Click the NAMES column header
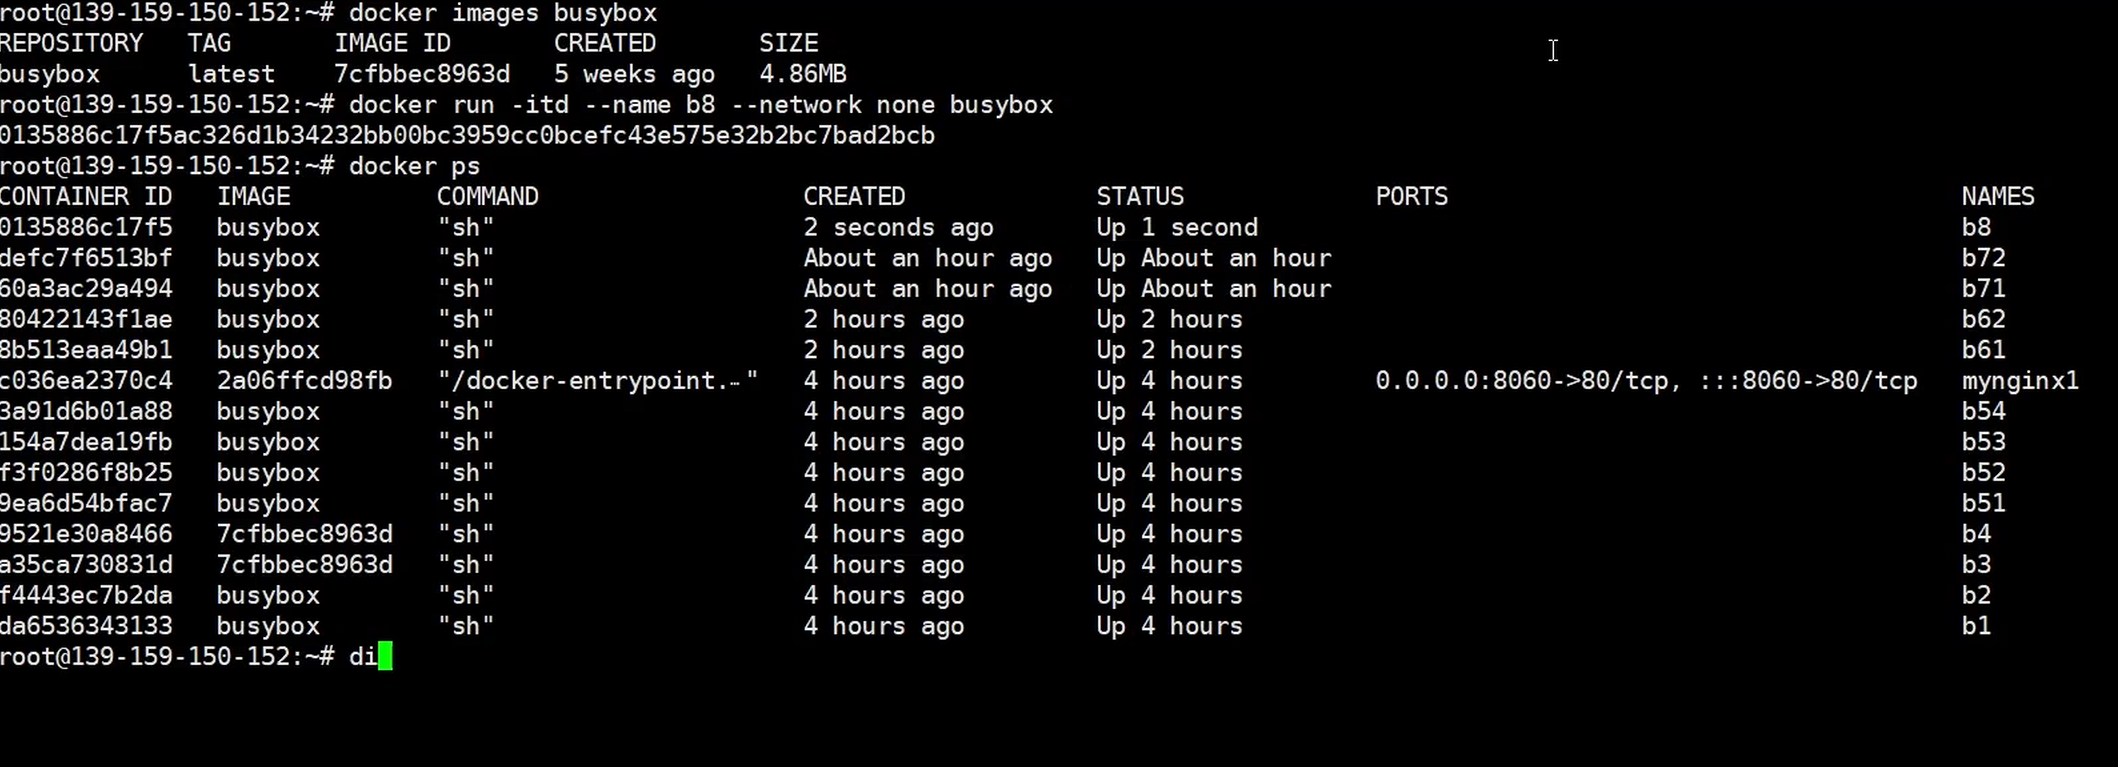 (x=1998, y=197)
